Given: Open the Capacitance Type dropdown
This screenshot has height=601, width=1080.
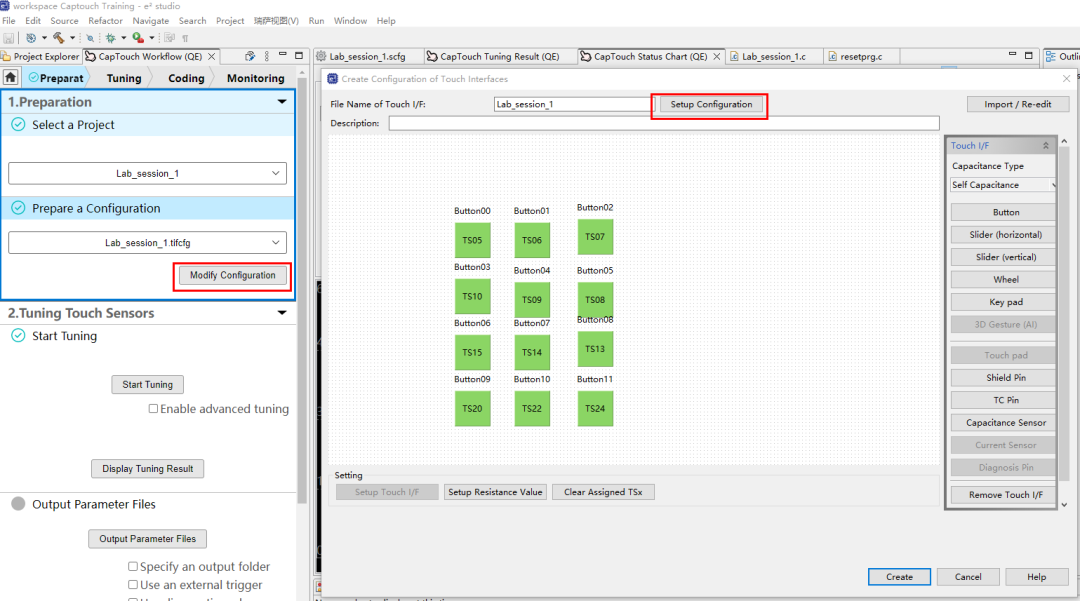Looking at the screenshot, I should [1003, 185].
